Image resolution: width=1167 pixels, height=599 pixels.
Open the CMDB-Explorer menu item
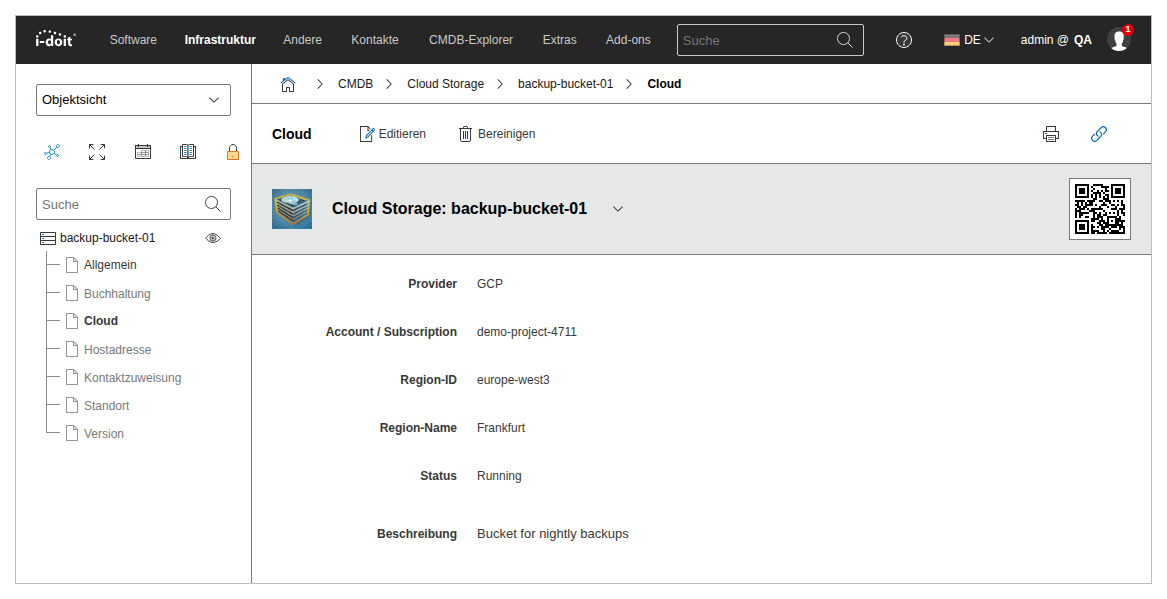click(471, 40)
